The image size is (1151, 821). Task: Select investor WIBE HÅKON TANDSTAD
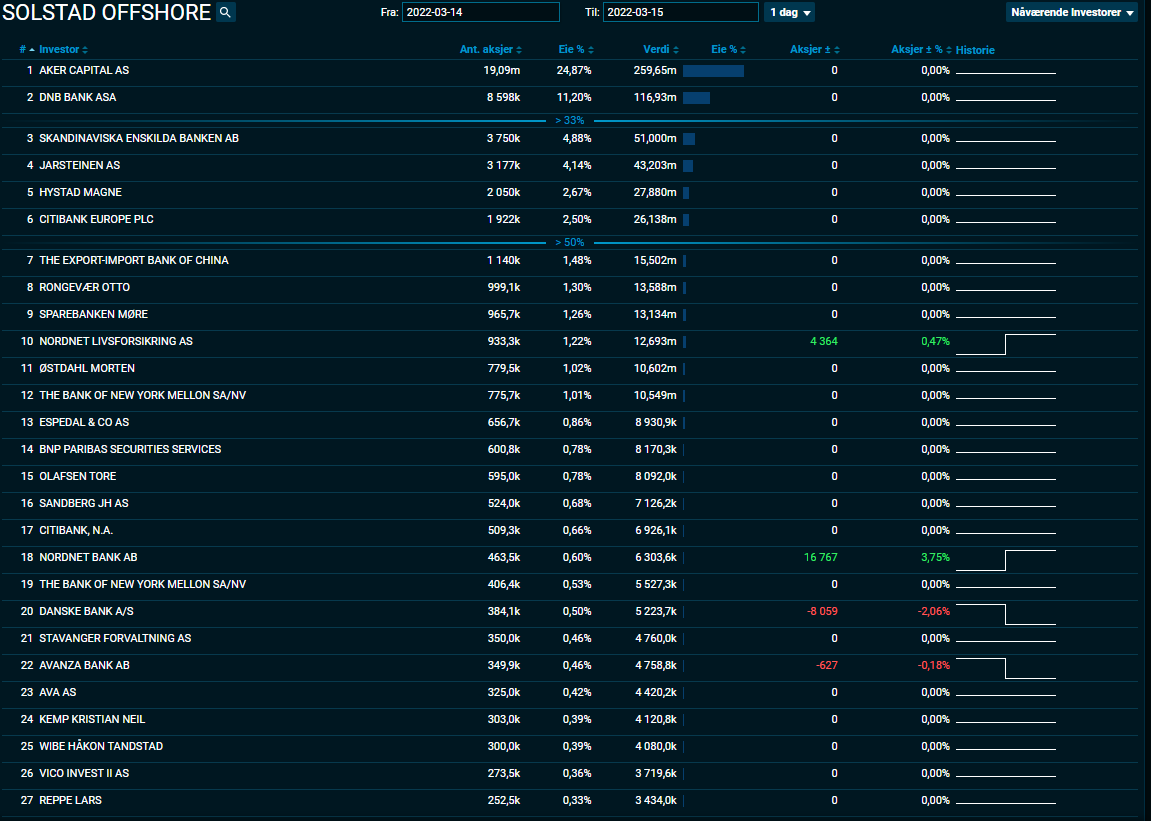pyautogui.click(x=101, y=746)
